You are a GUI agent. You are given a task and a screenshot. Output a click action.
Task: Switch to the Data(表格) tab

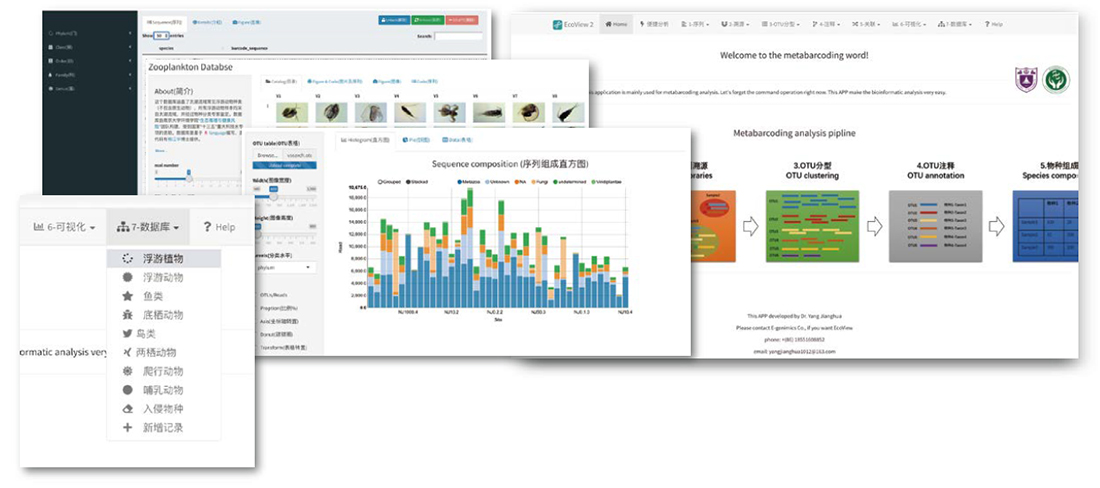459,140
